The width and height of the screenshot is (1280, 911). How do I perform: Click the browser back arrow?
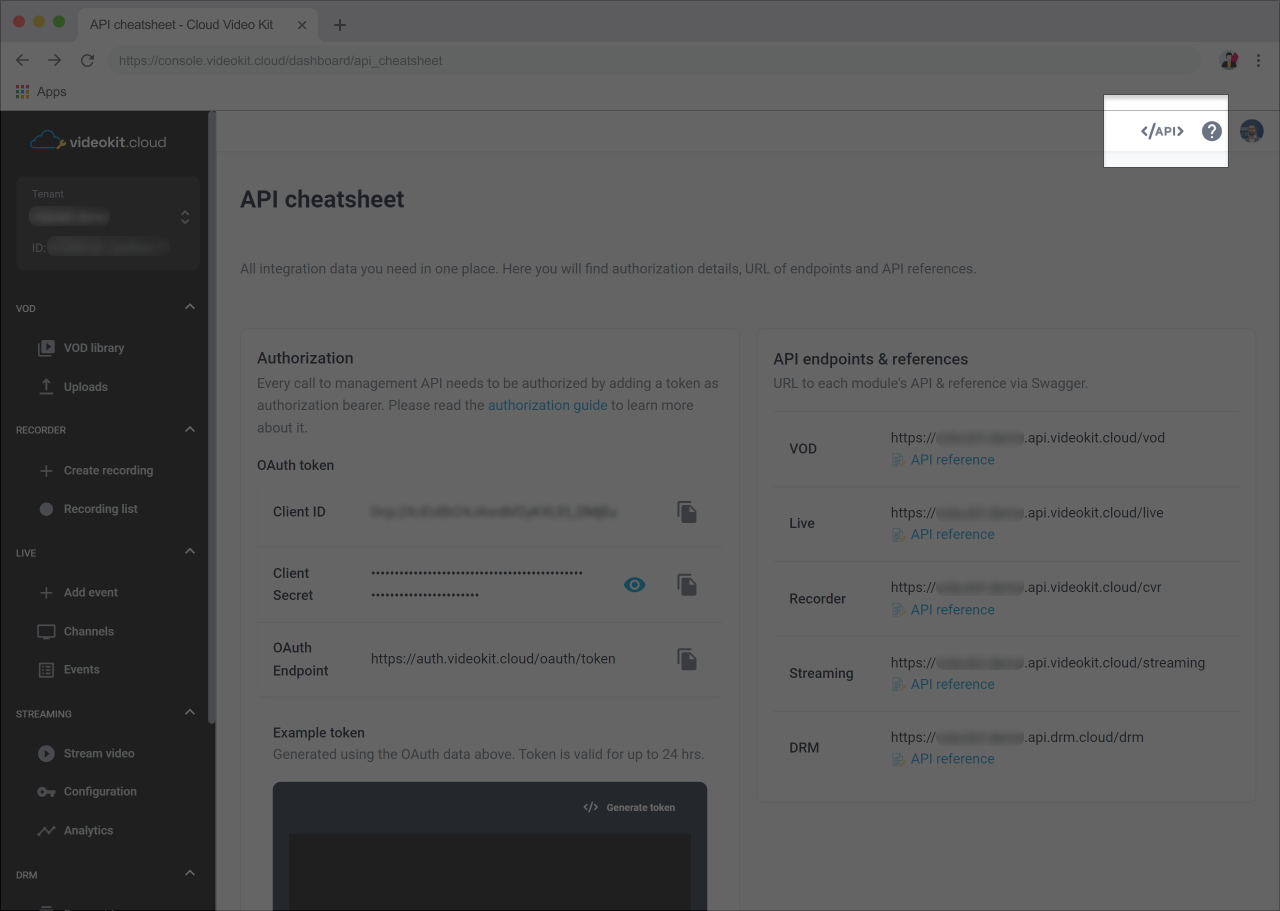(x=22, y=60)
